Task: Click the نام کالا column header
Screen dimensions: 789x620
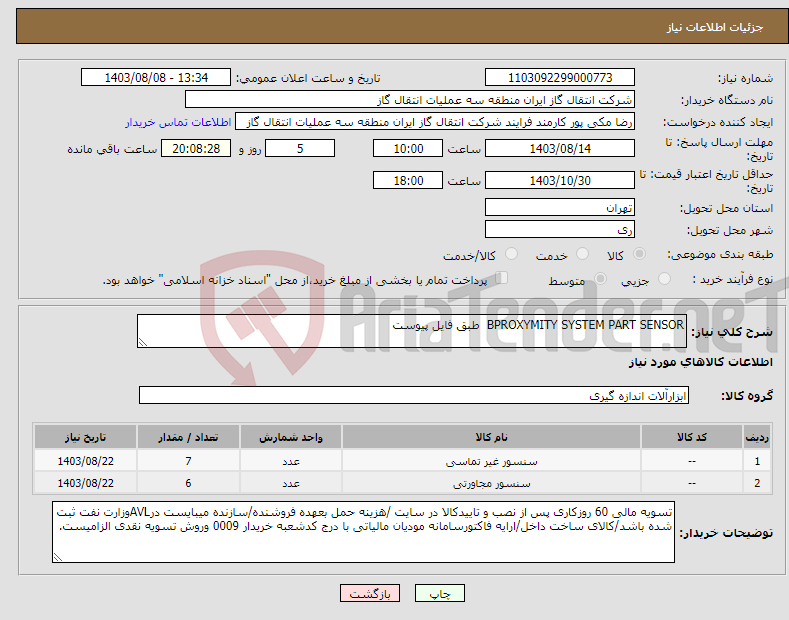Action: [x=491, y=437]
